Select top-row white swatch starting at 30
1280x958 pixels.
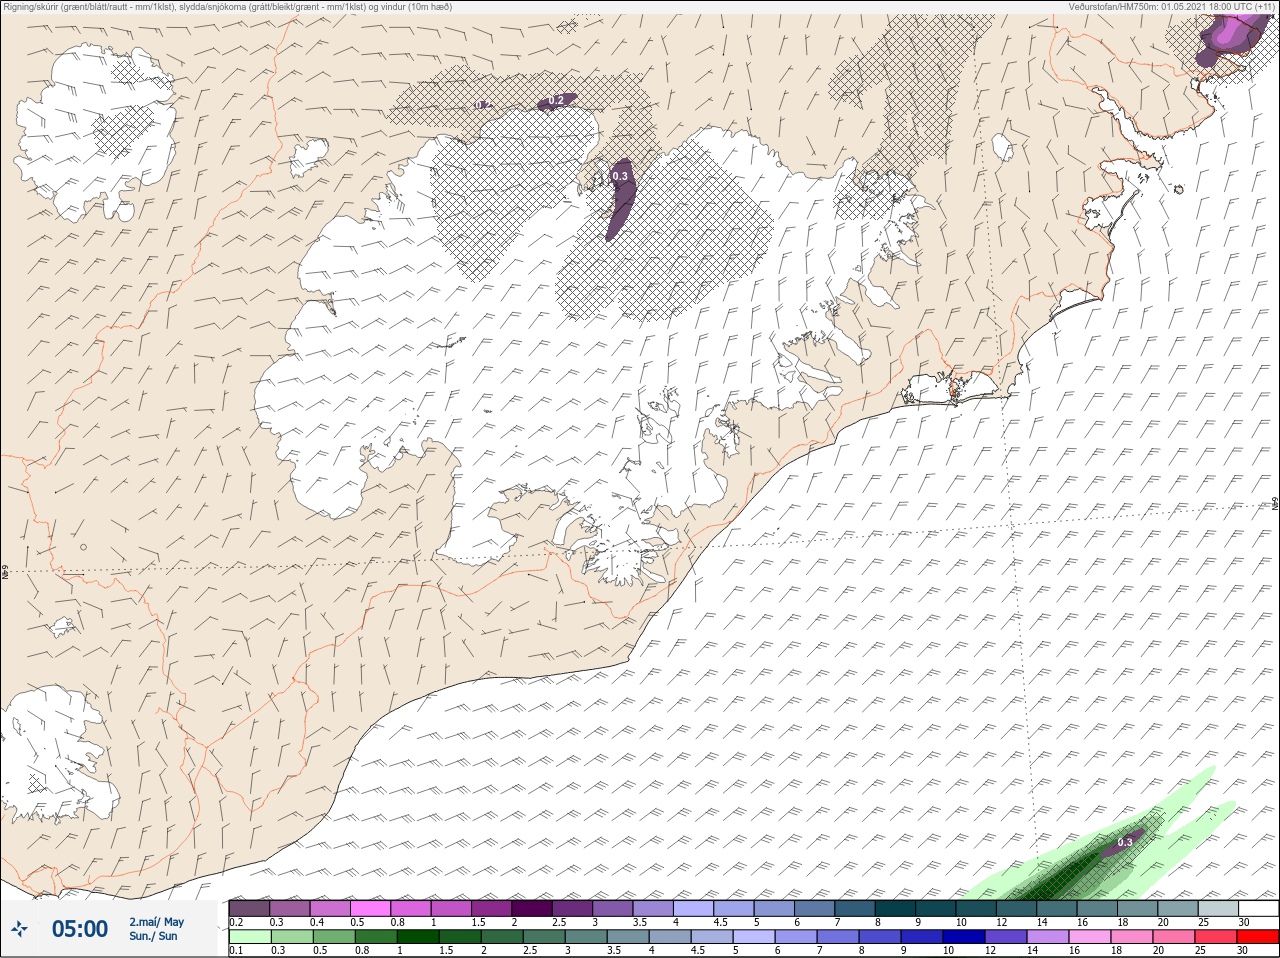tap(1258, 908)
